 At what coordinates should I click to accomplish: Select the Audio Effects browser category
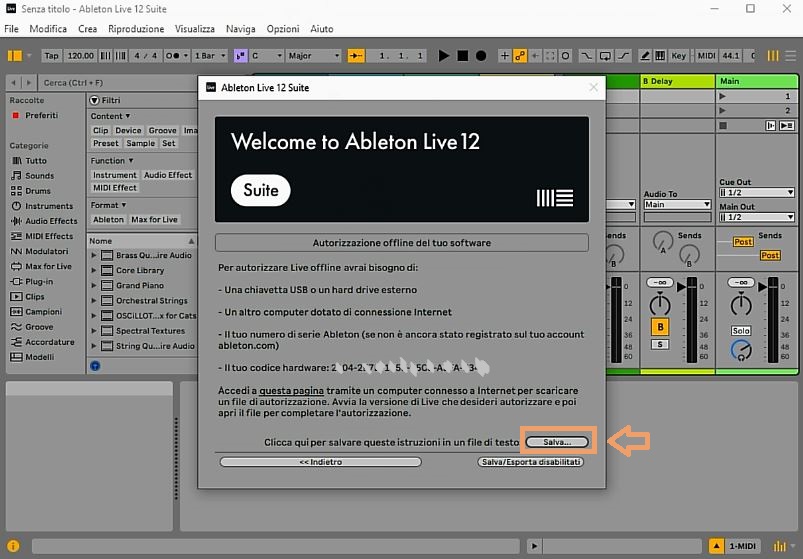[x=51, y=221]
